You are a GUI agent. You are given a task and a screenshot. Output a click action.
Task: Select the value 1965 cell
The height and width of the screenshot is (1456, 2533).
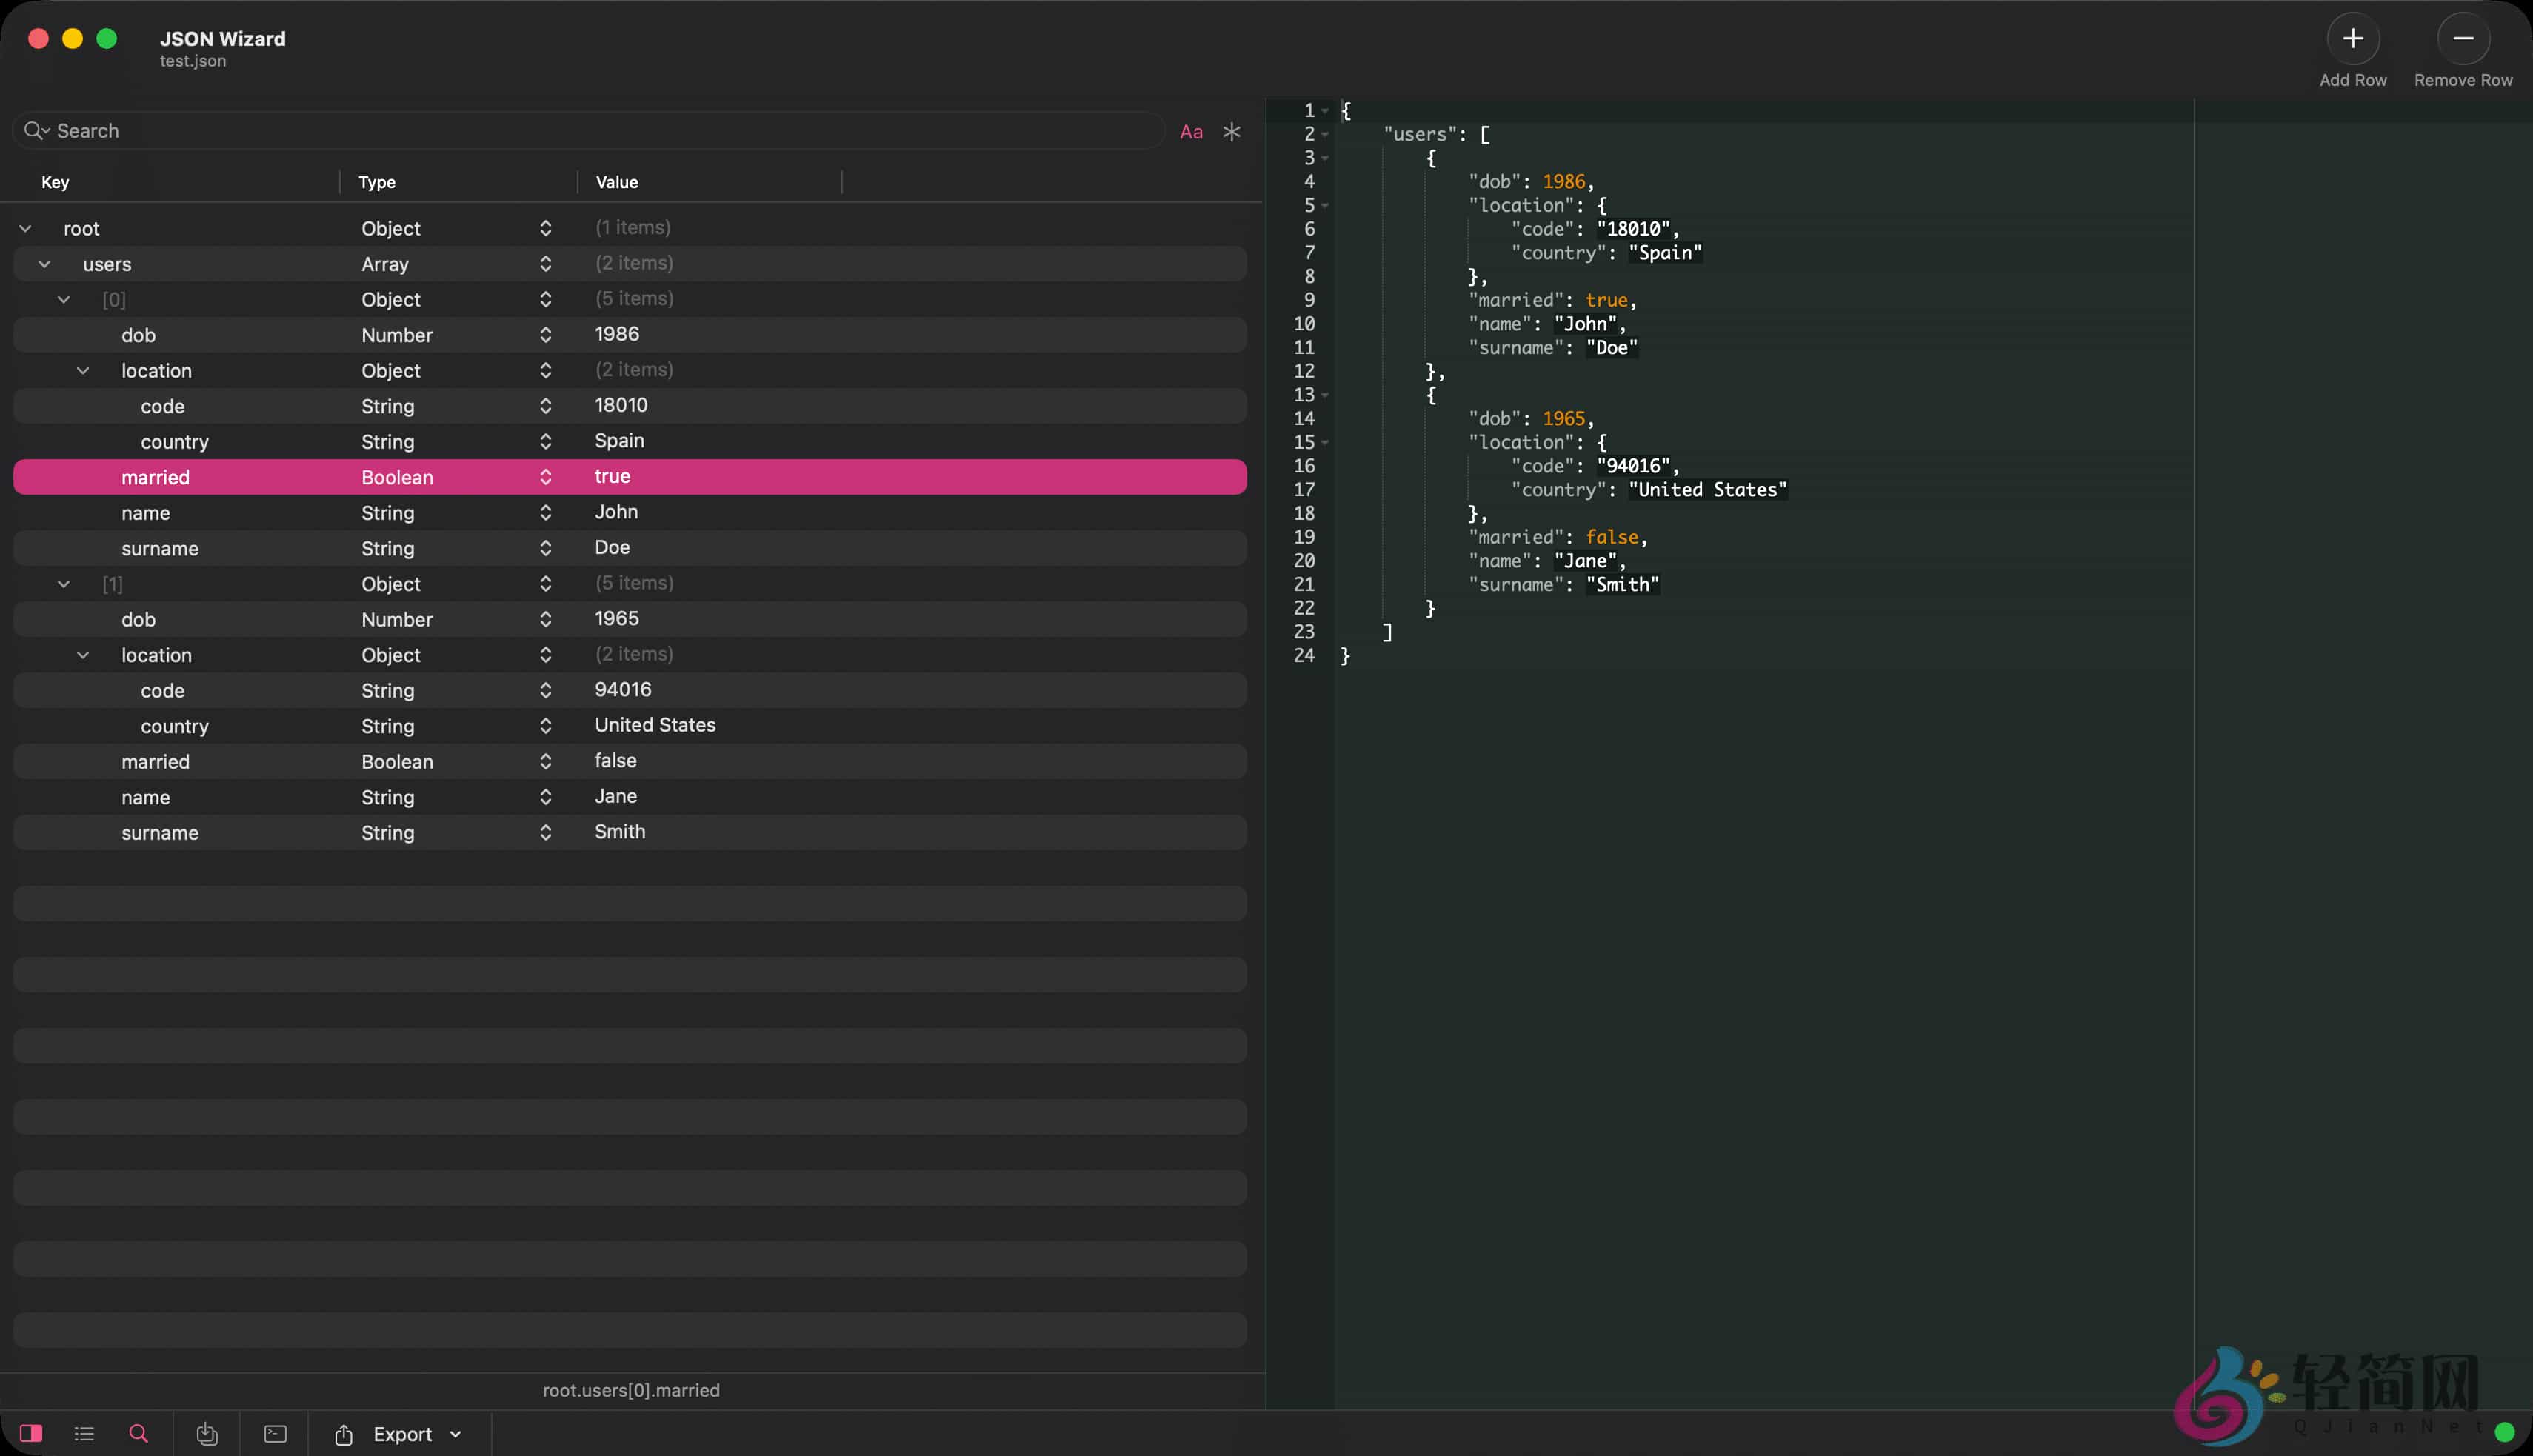(x=617, y=618)
